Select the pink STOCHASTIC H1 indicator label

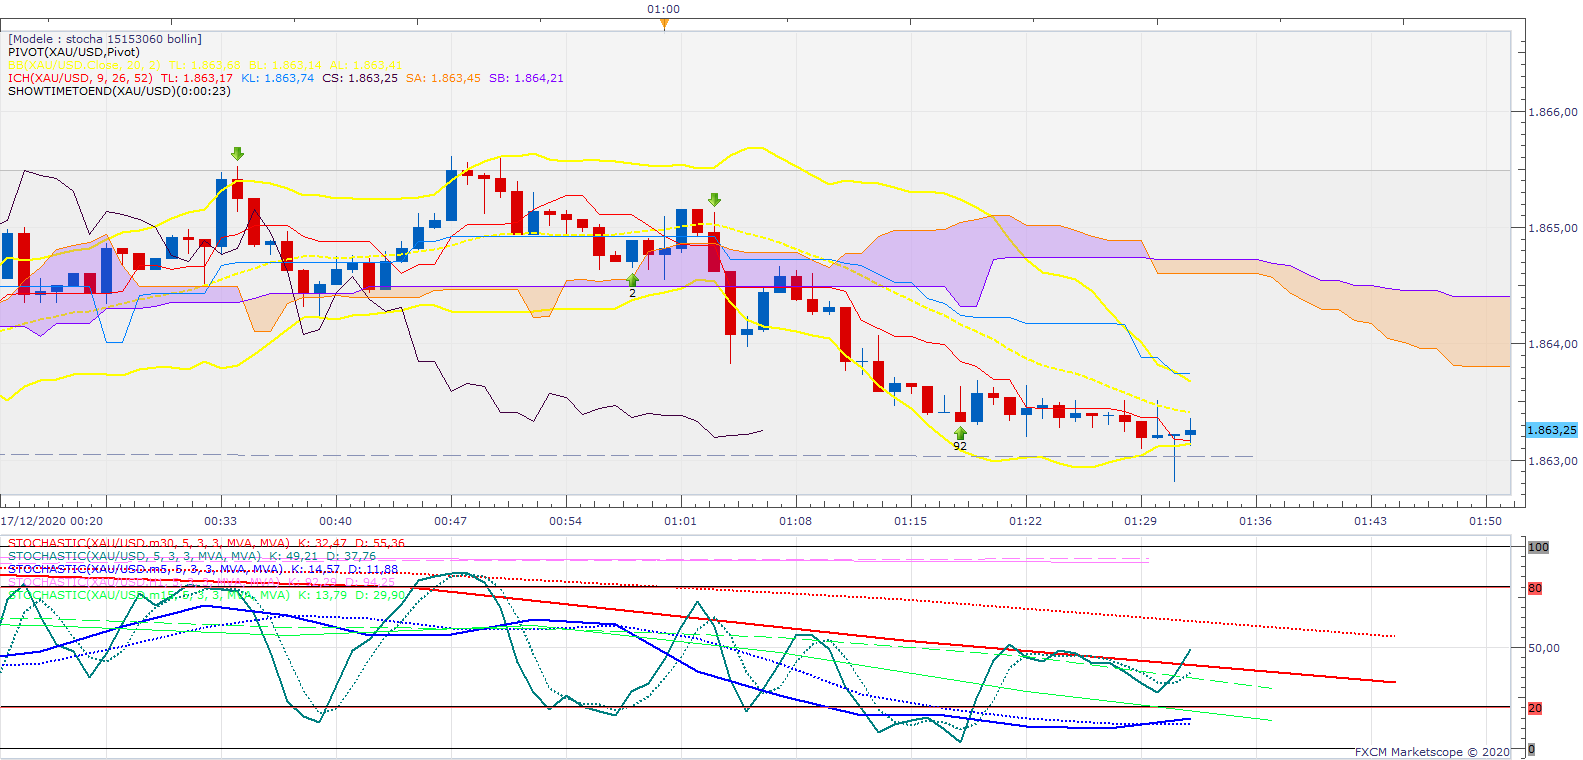pyautogui.click(x=201, y=582)
